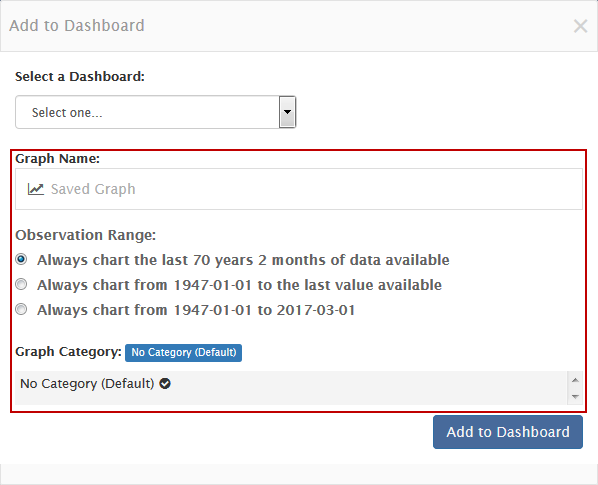
Task: Click the Saved Graph placeholder text
Action: point(93,189)
